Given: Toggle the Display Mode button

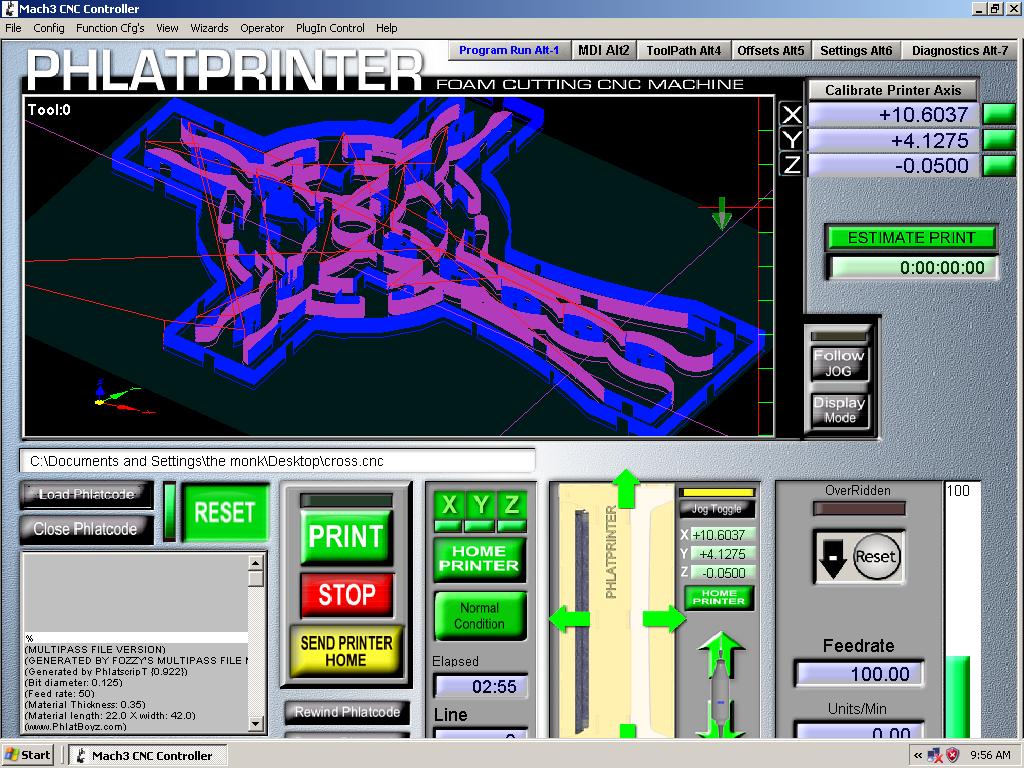Looking at the screenshot, I should pyautogui.click(x=839, y=409).
